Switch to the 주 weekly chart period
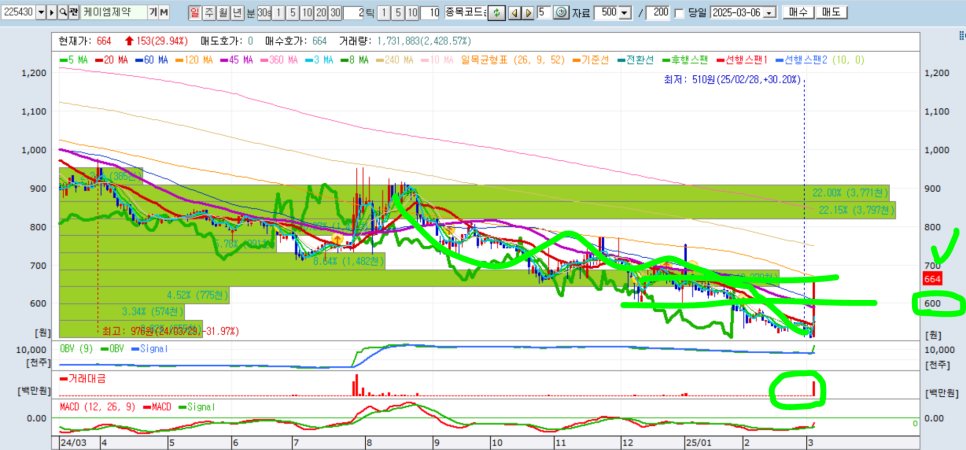The image size is (966, 450). point(209,12)
